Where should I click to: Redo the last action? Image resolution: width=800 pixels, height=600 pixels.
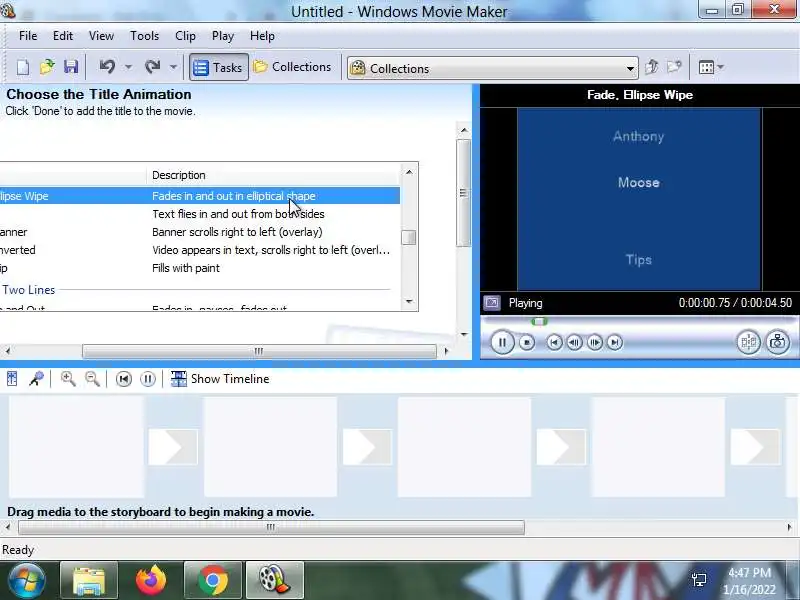click(153, 67)
